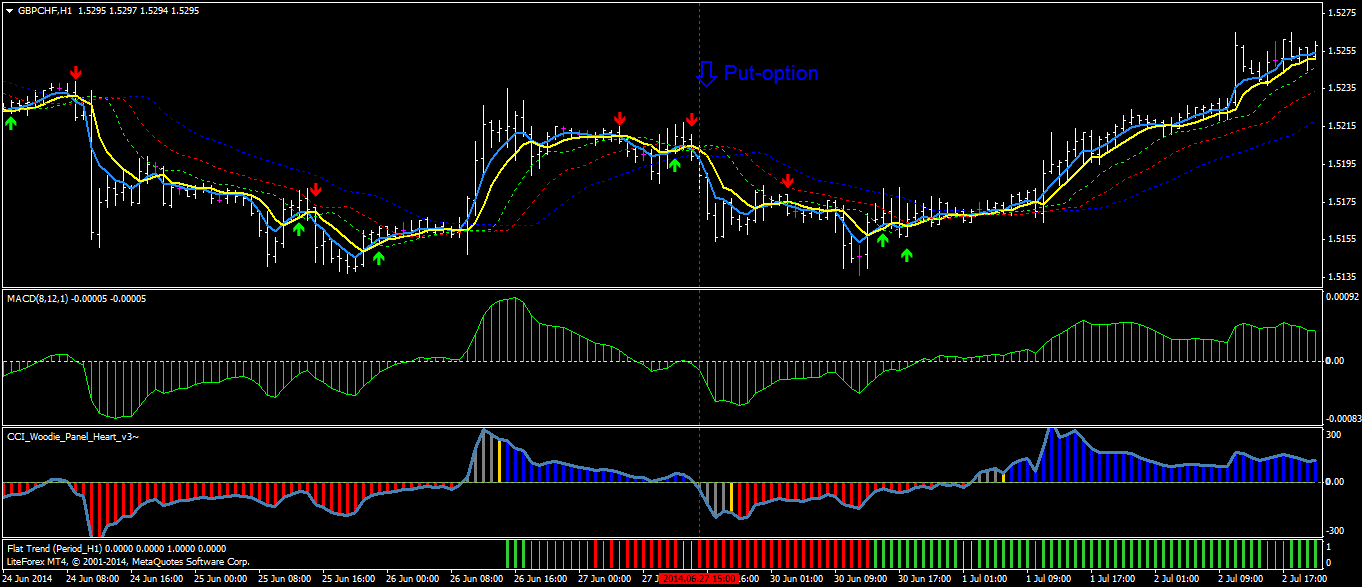Viewport: 1362px width, 587px height.
Task: Click the 25 Jun 08:00 time label
Action: pos(284,578)
